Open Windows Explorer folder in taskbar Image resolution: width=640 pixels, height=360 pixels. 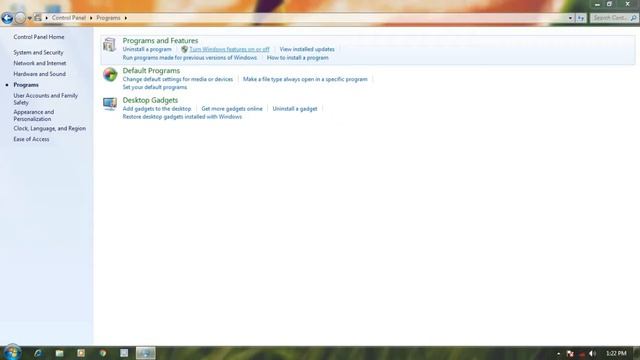point(60,353)
